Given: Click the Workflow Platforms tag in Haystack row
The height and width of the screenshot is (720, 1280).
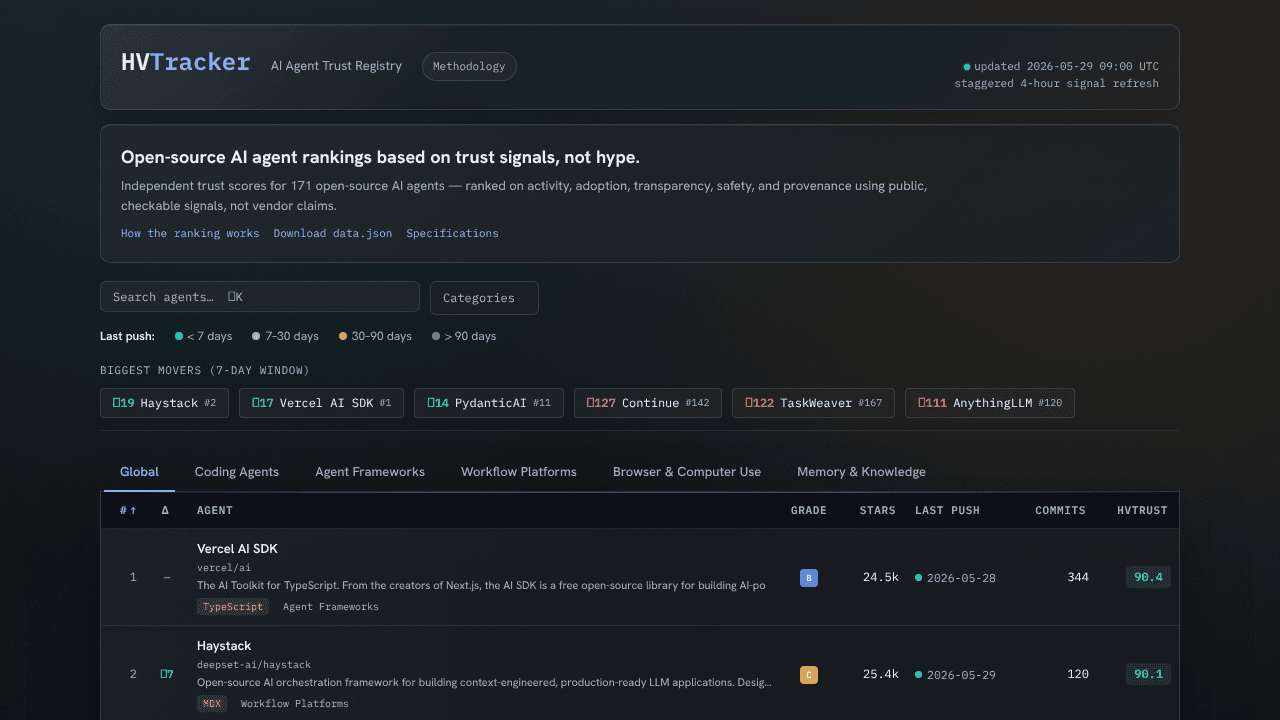Looking at the screenshot, I should pyautogui.click(x=295, y=703).
